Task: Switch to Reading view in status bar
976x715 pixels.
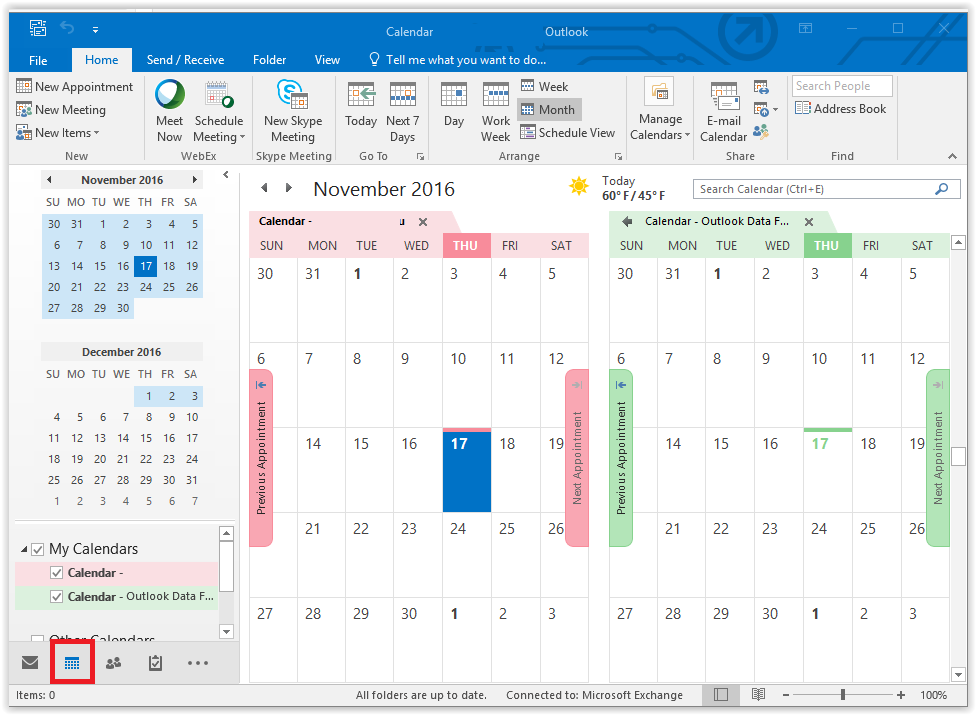Action: (758, 694)
